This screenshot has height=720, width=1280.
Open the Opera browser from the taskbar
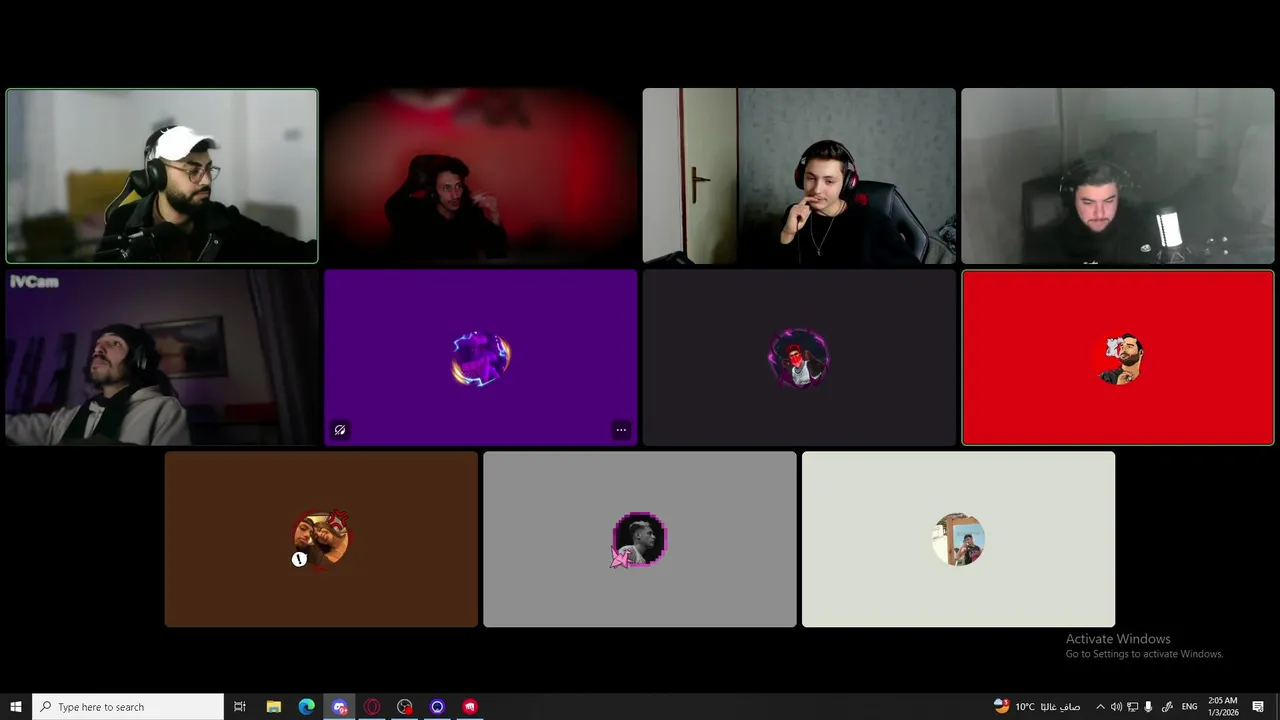[x=372, y=707]
